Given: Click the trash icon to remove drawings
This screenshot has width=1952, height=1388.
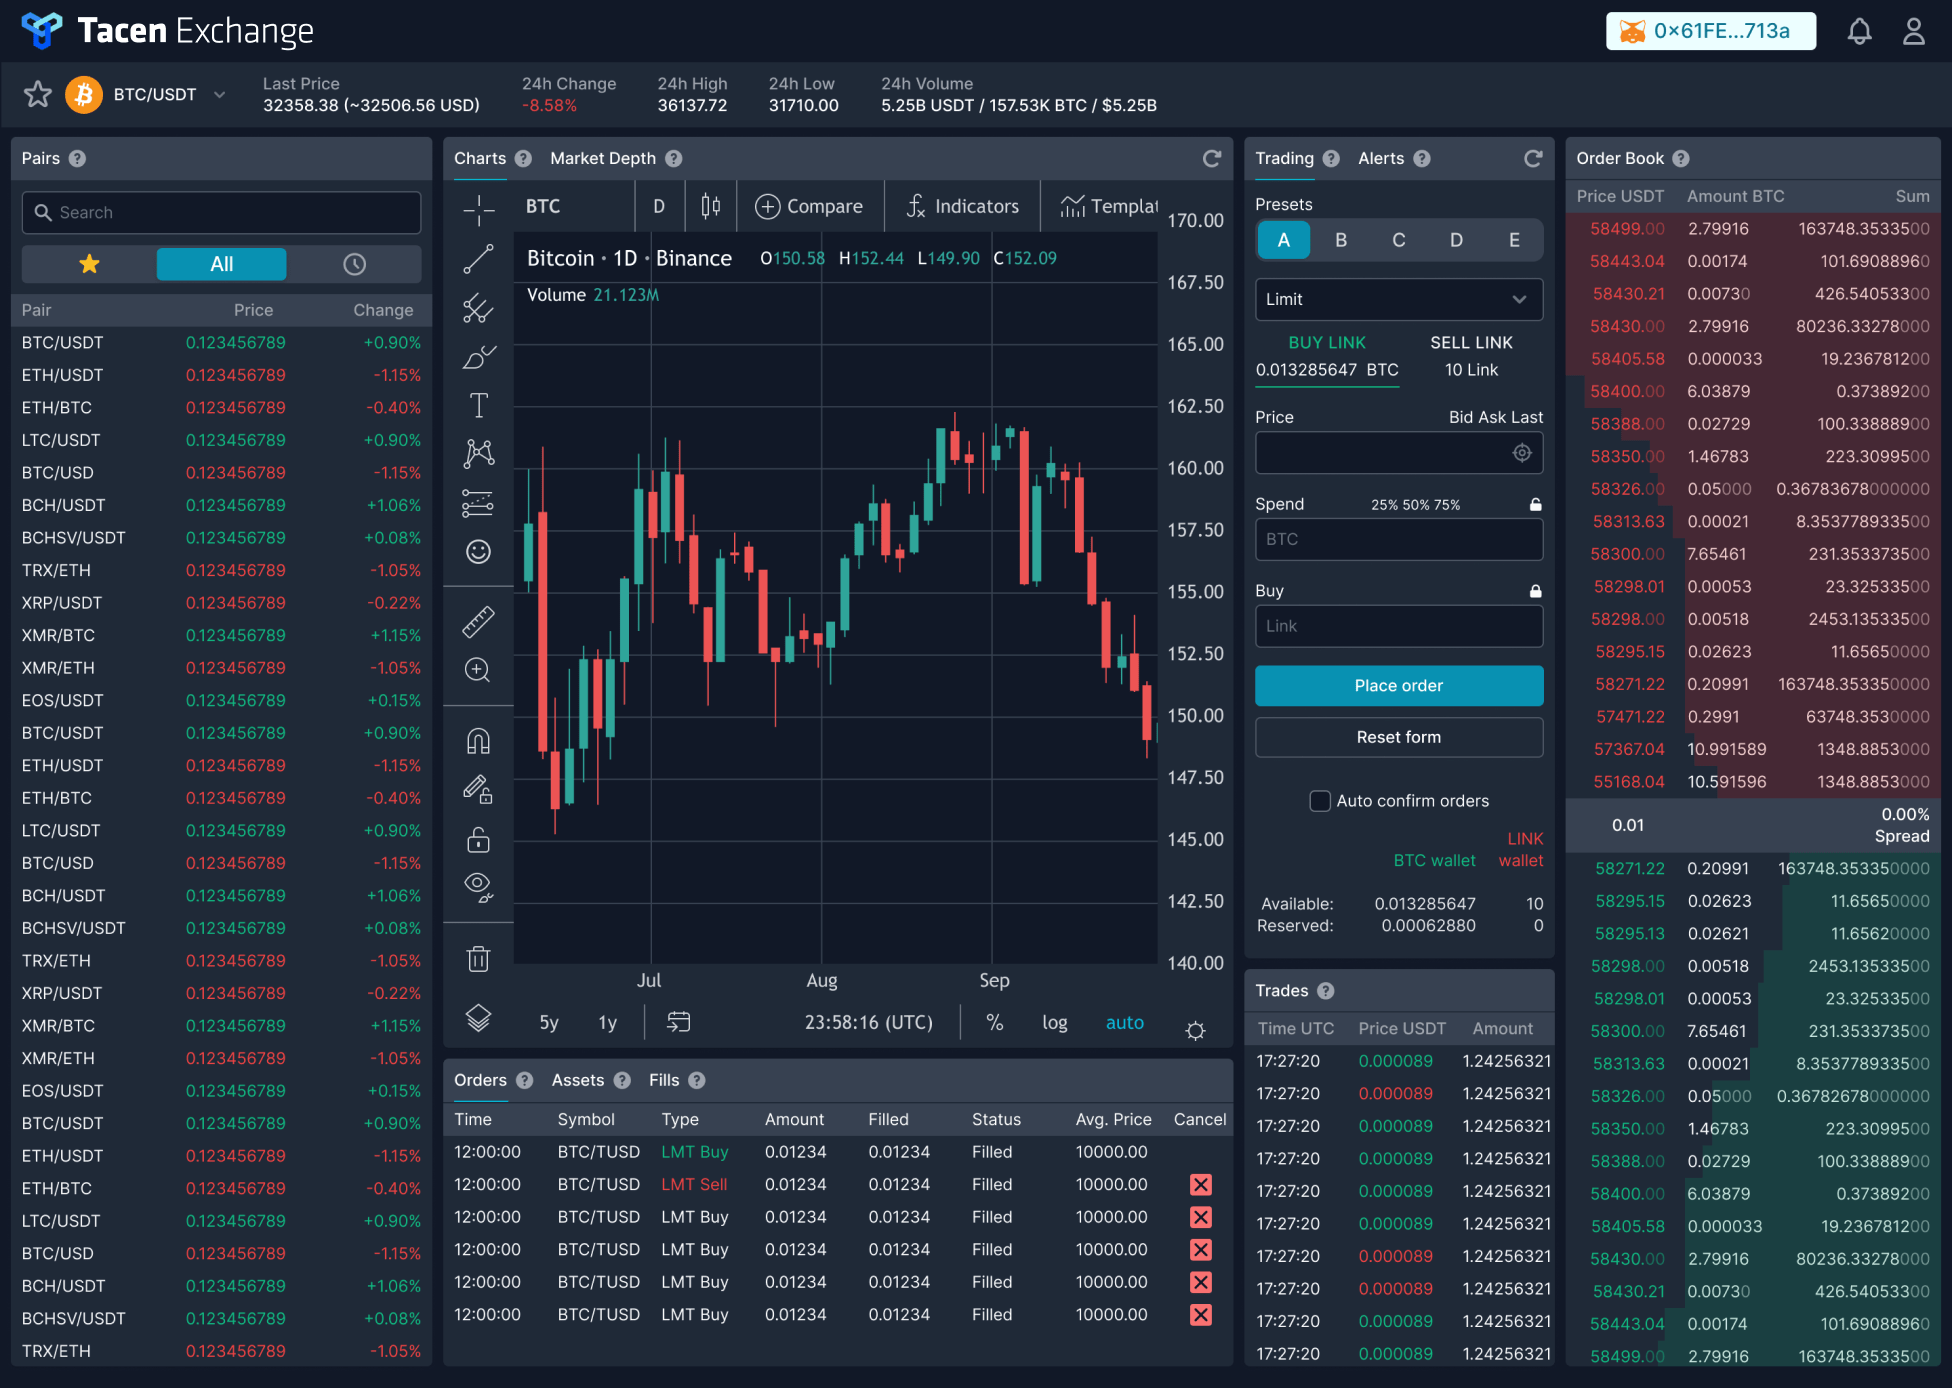Looking at the screenshot, I should click(478, 959).
